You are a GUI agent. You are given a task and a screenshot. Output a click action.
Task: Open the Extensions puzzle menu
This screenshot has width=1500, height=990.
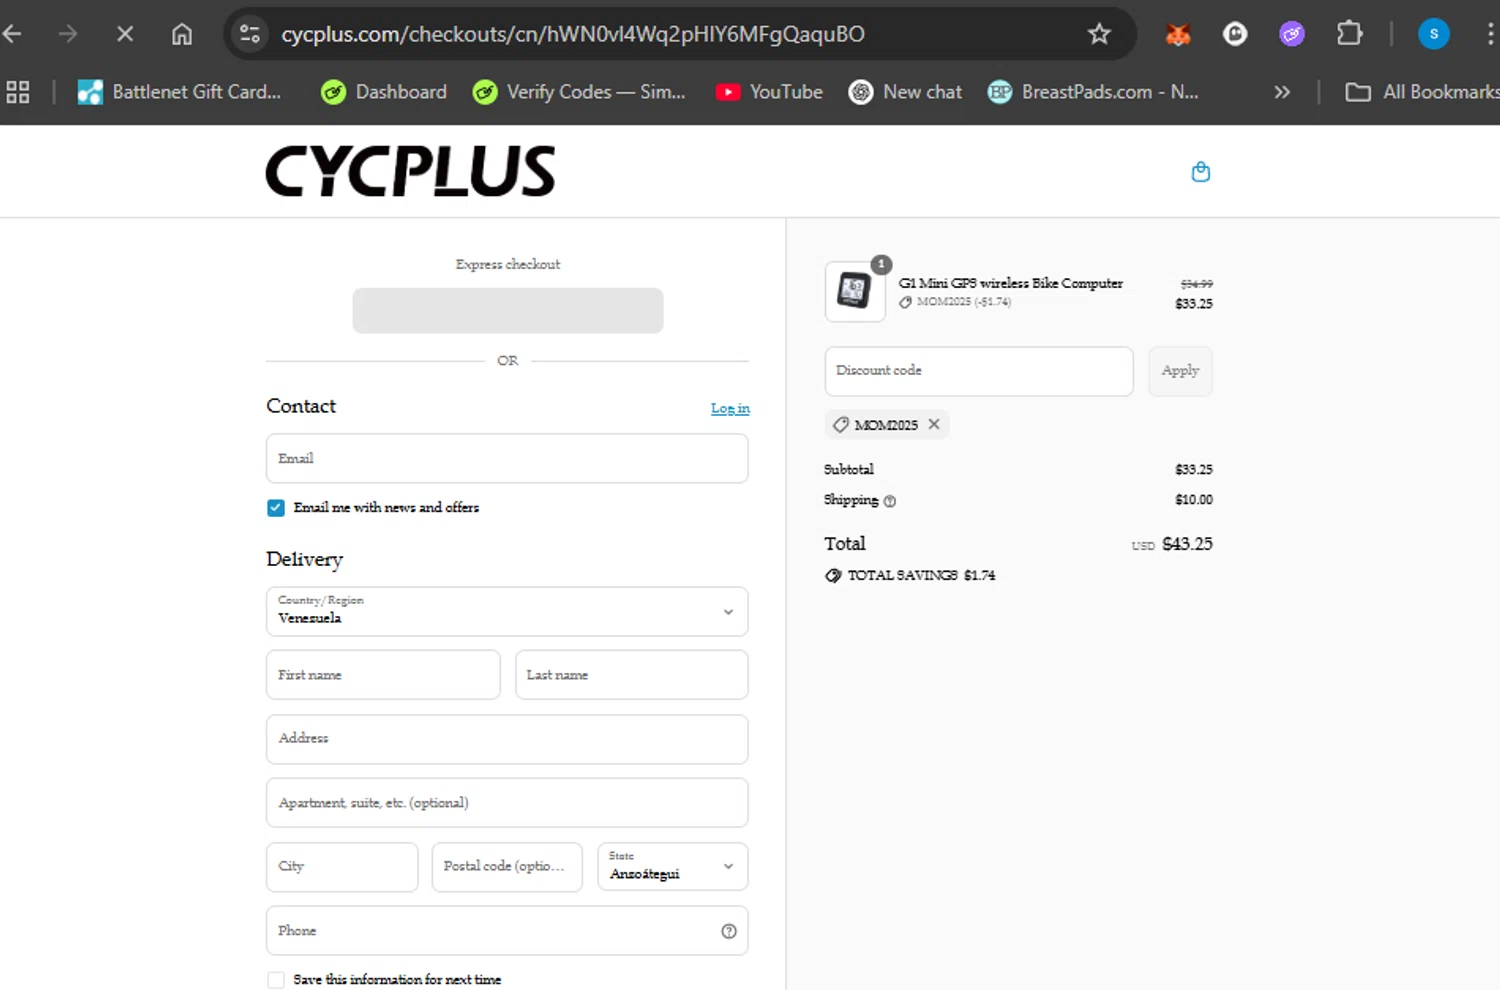tap(1349, 34)
